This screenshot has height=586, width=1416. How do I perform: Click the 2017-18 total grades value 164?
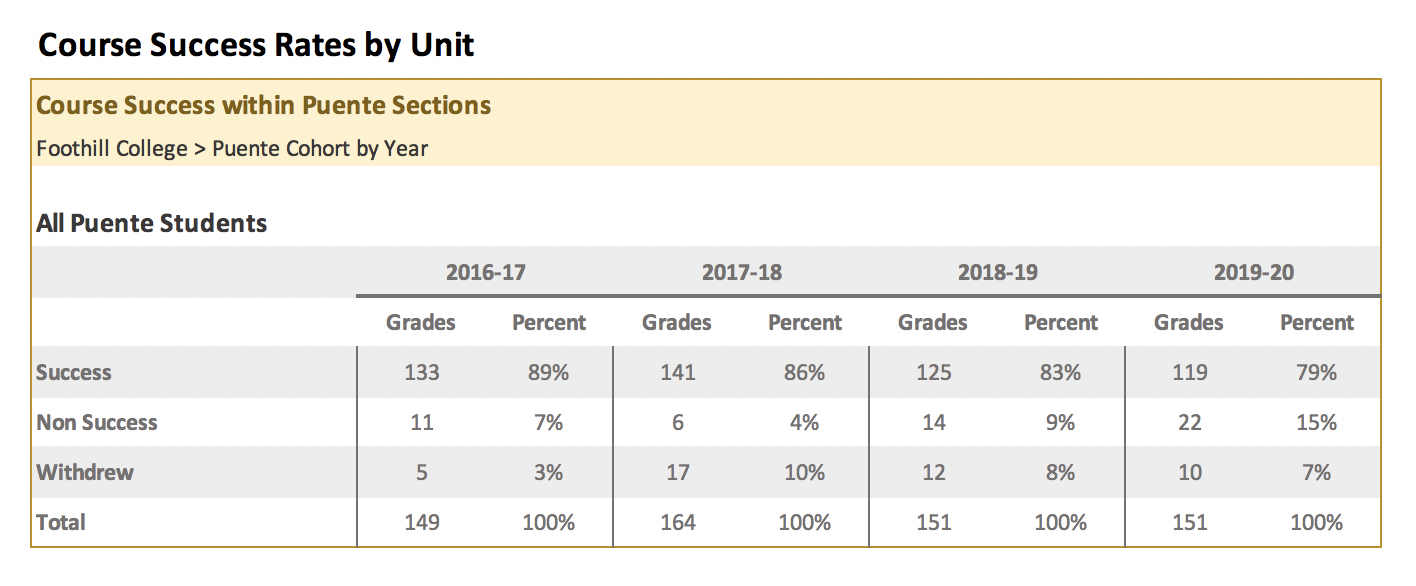point(677,522)
